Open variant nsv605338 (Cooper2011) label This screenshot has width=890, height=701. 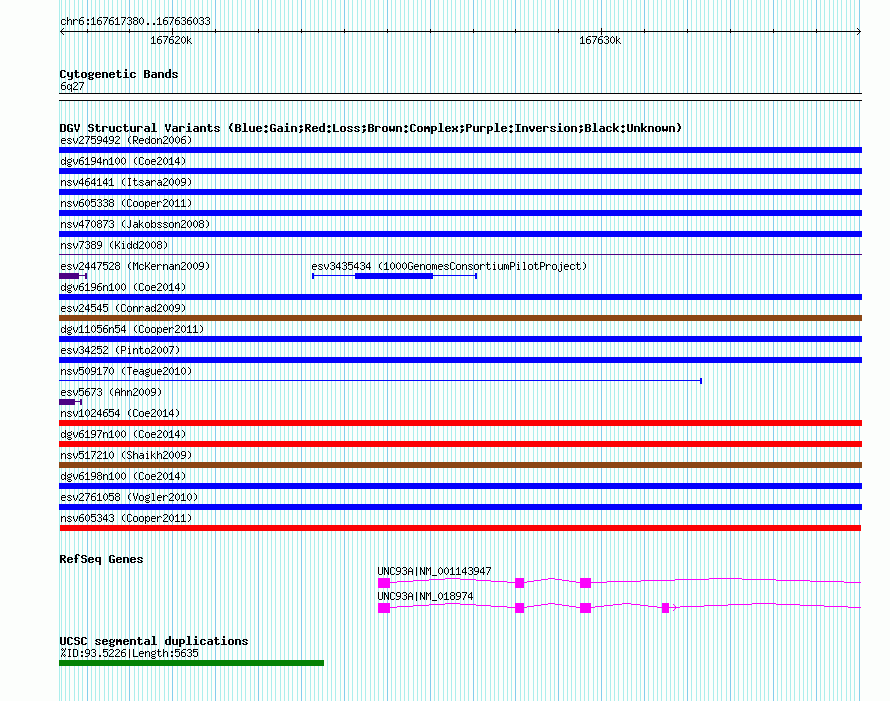126,203
